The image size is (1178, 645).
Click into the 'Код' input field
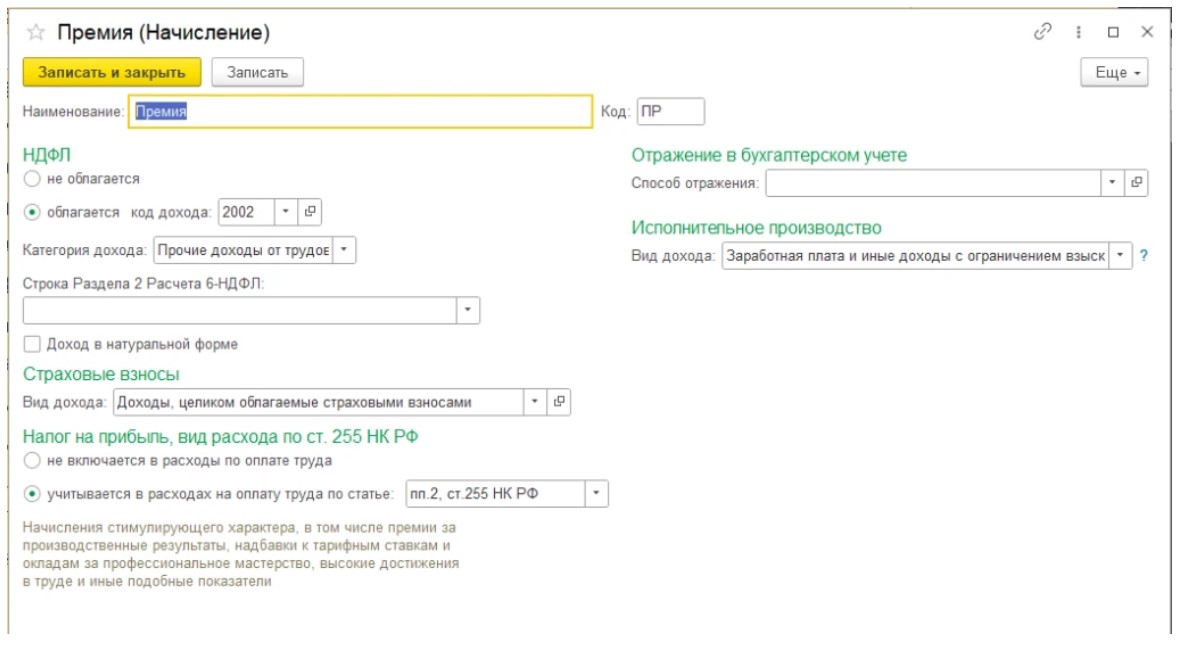pos(670,112)
